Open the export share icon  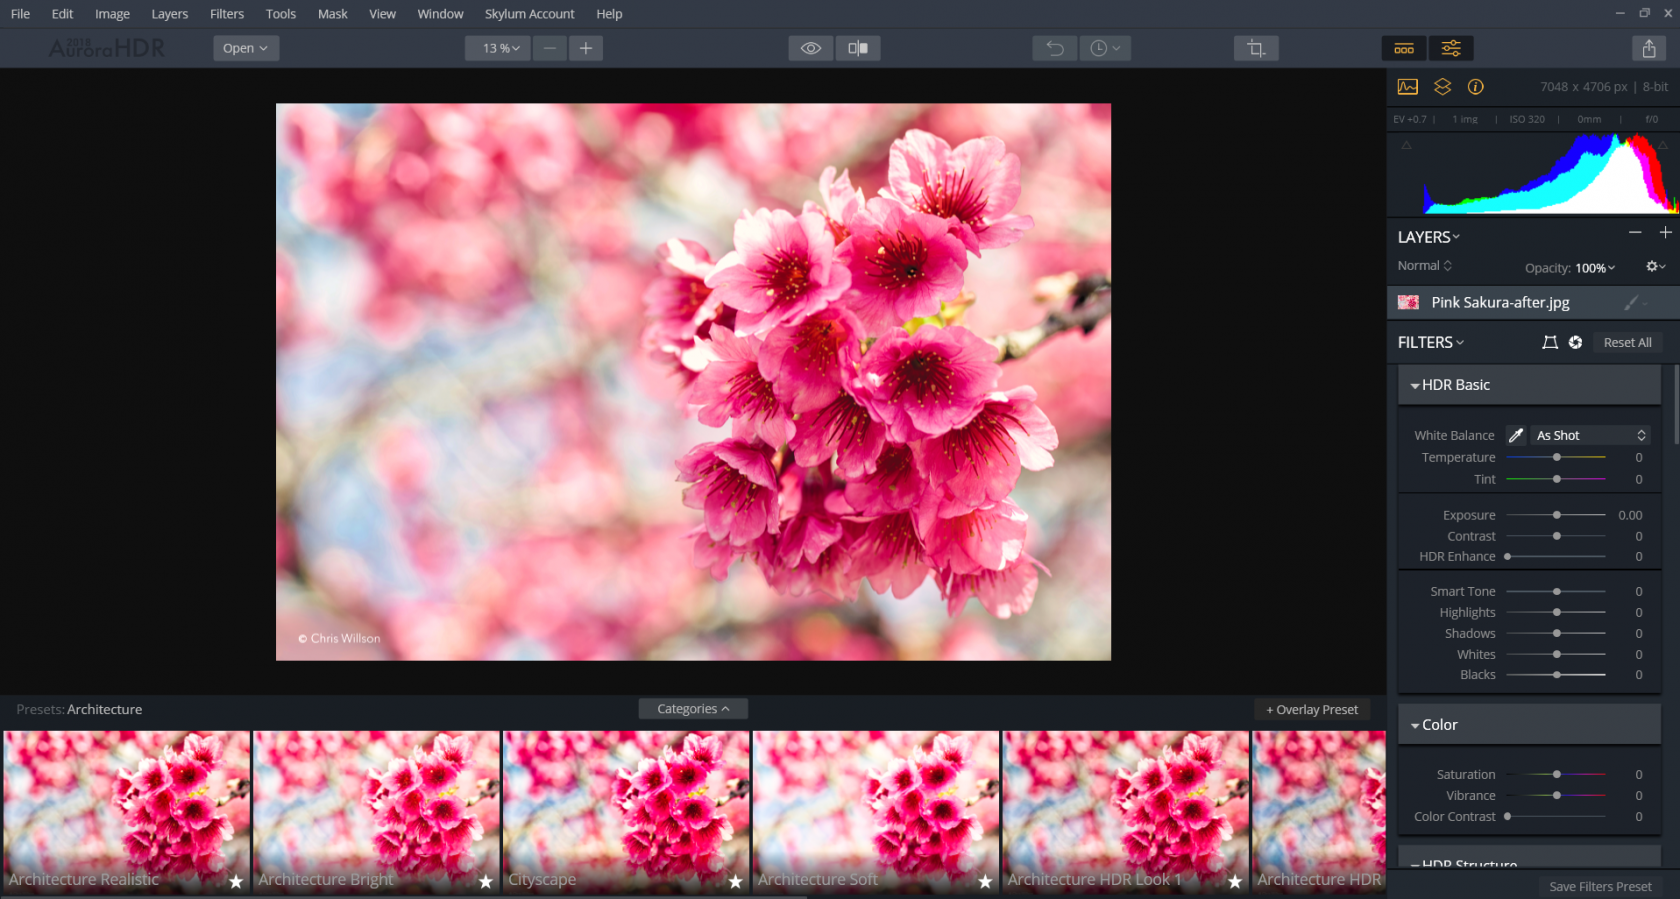(x=1648, y=48)
